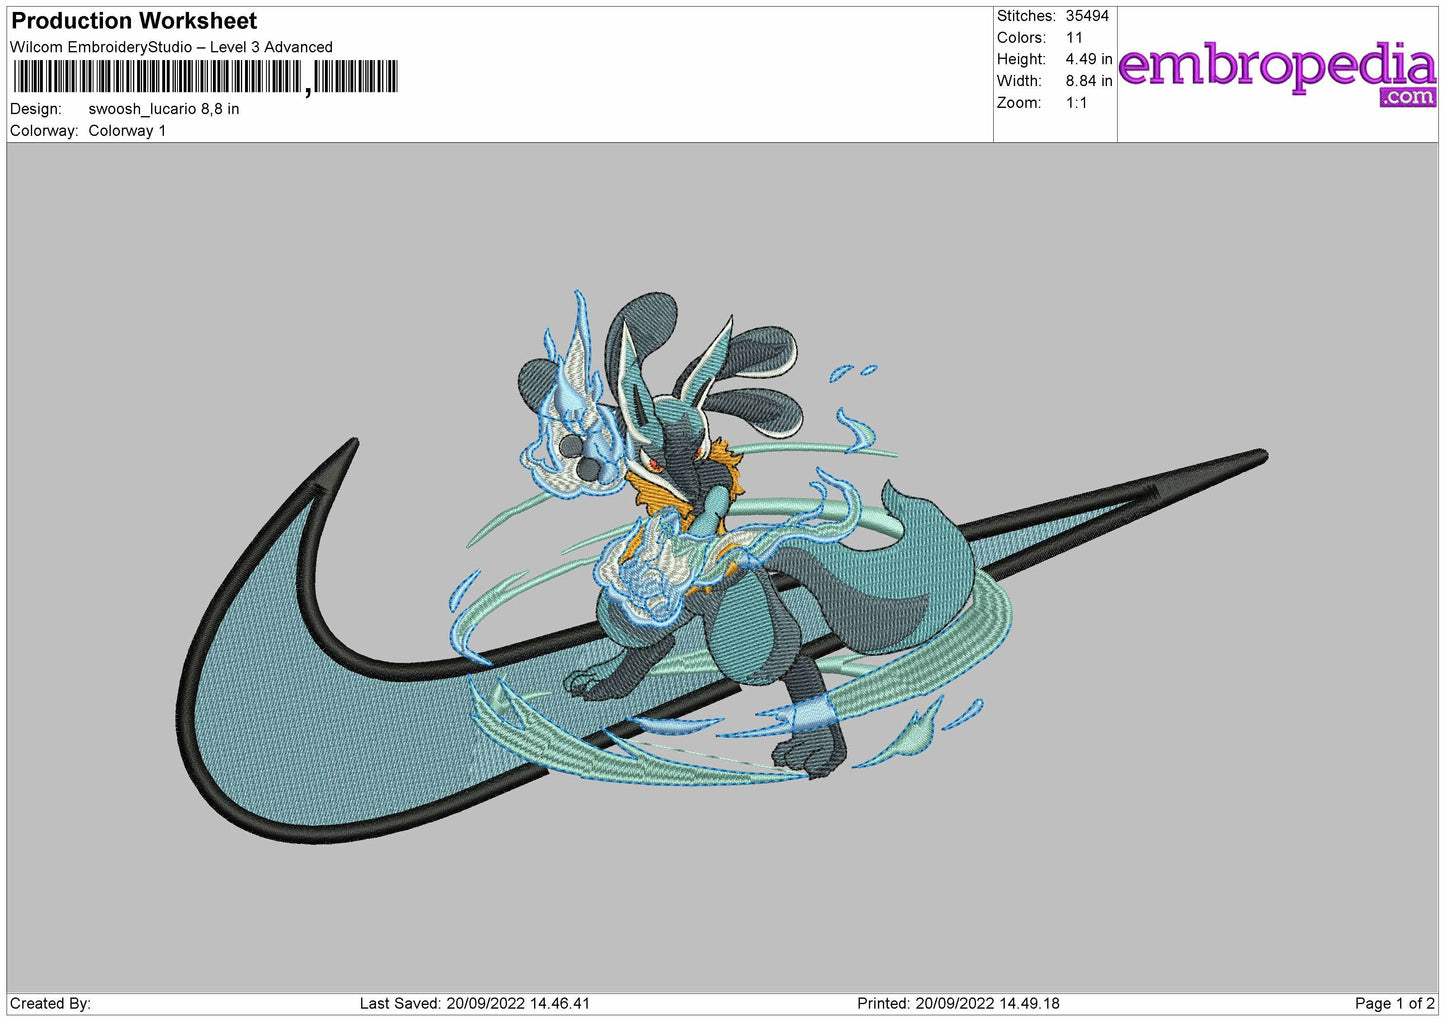This screenshot has width=1445, height=1021.
Task: Click the Colorway: label
Action: [x=43, y=131]
